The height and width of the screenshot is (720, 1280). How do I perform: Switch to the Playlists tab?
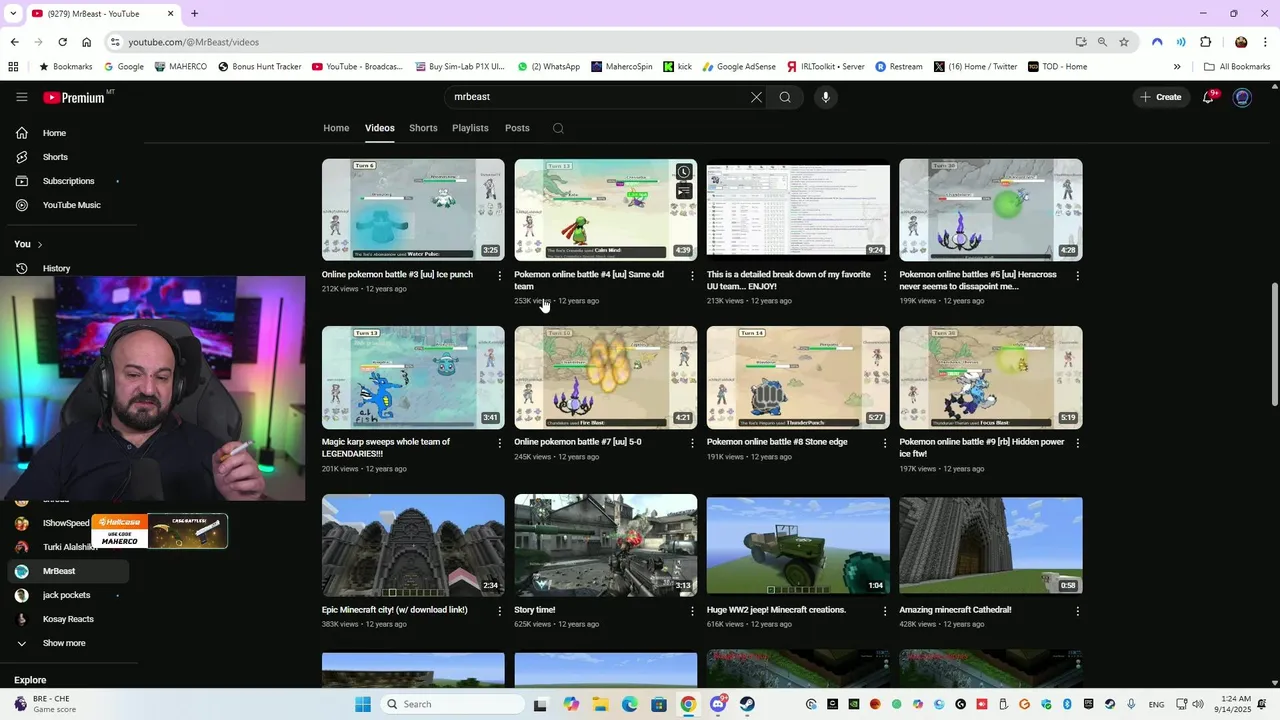(x=470, y=128)
